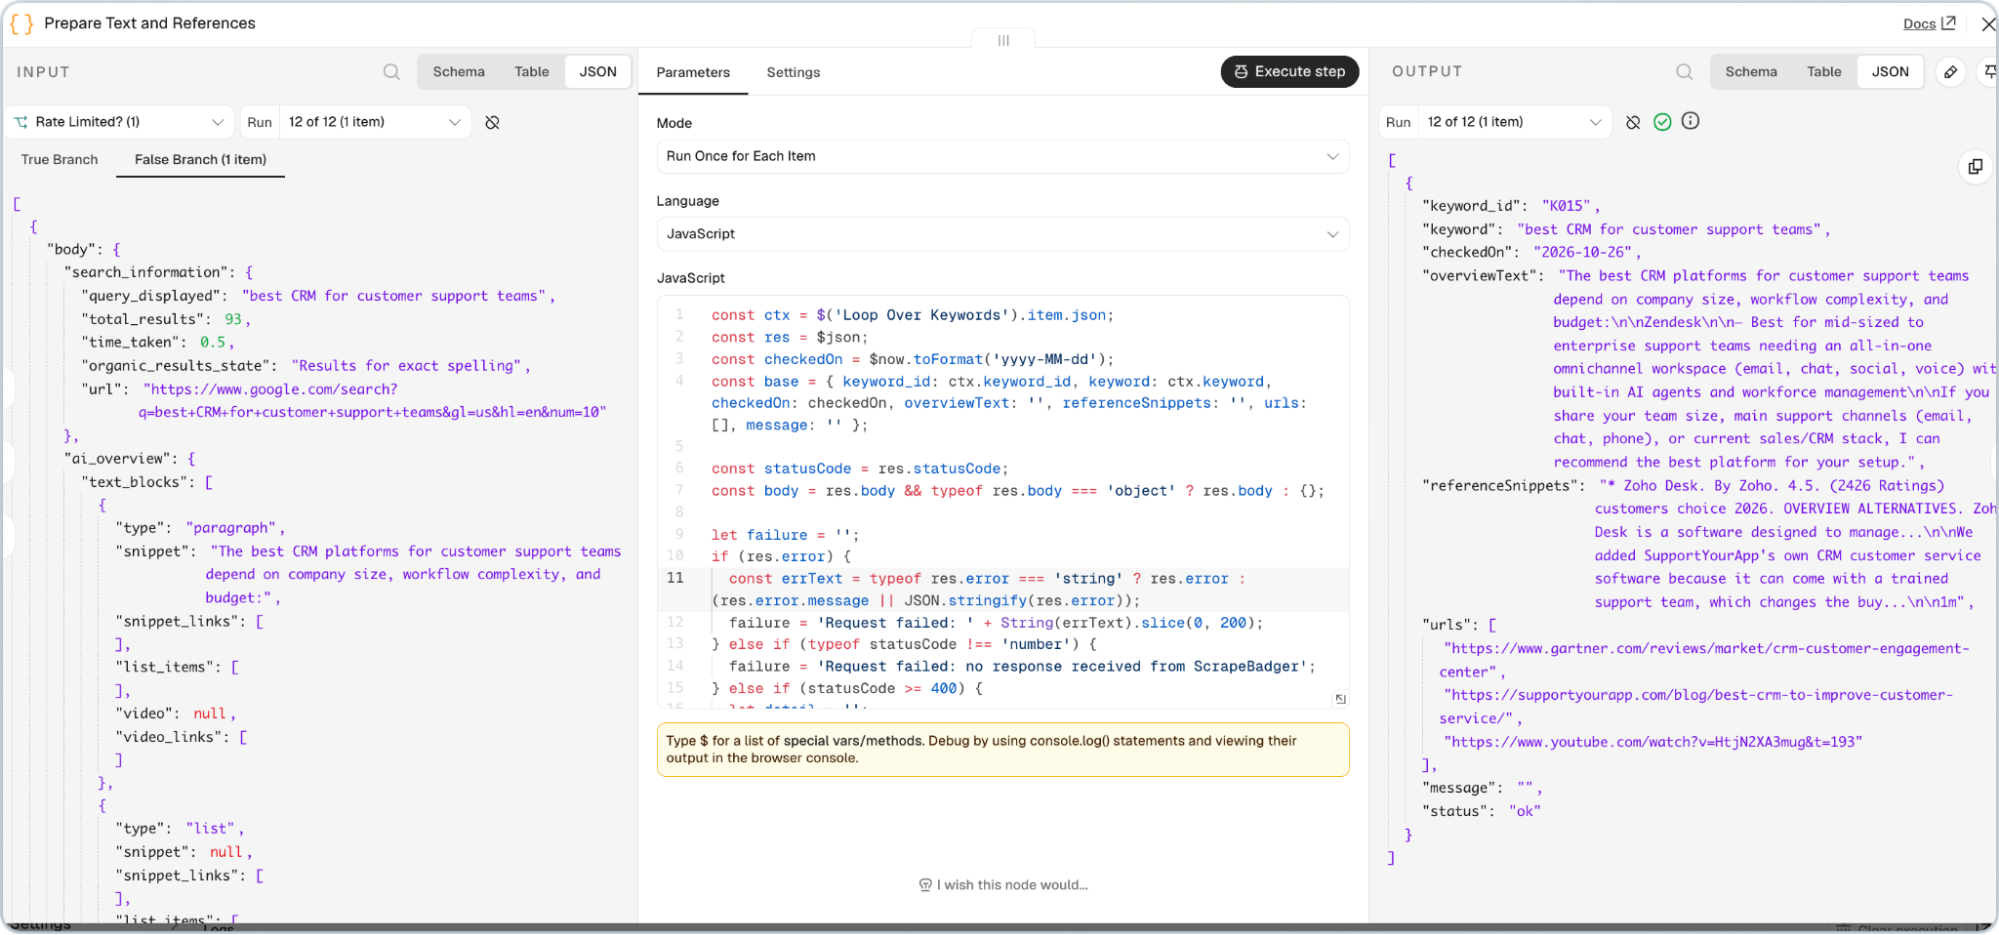Click the "keyword_id": "K015" output line

point(1510,206)
